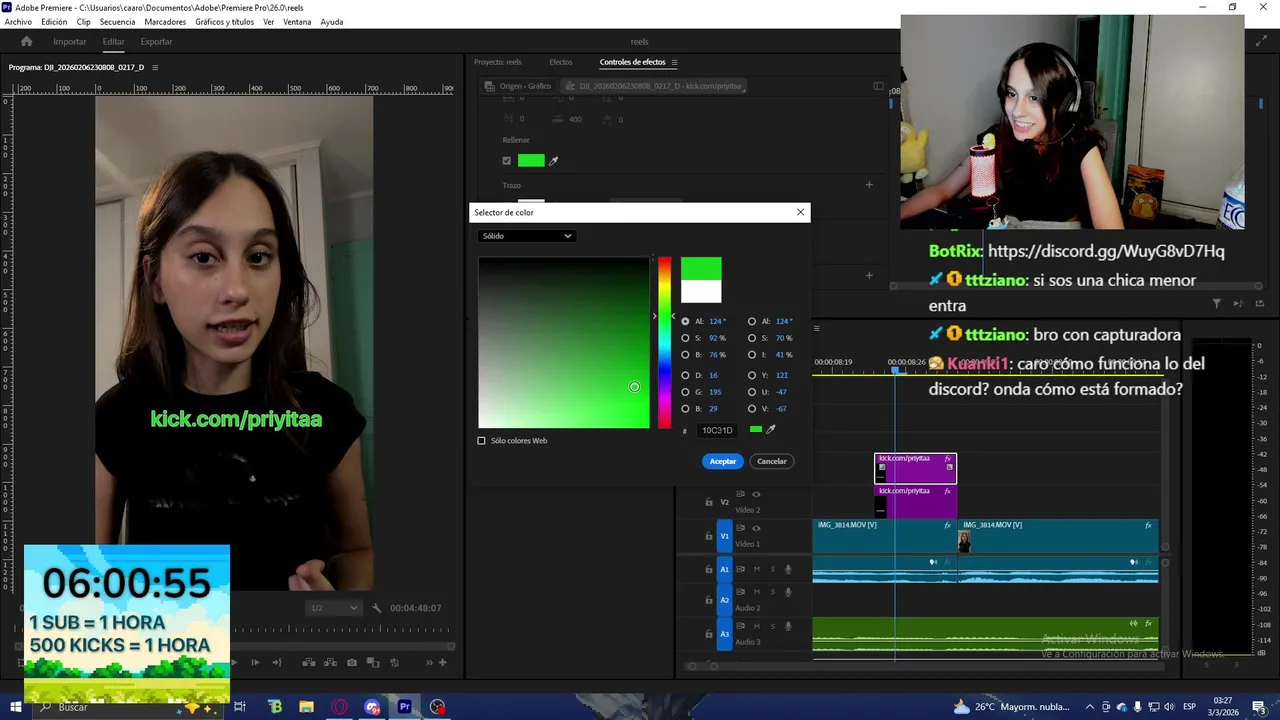Click the Home icon in Premiere header
Image resolution: width=1280 pixels, height=720 pixels.
[x=27, y=42]
